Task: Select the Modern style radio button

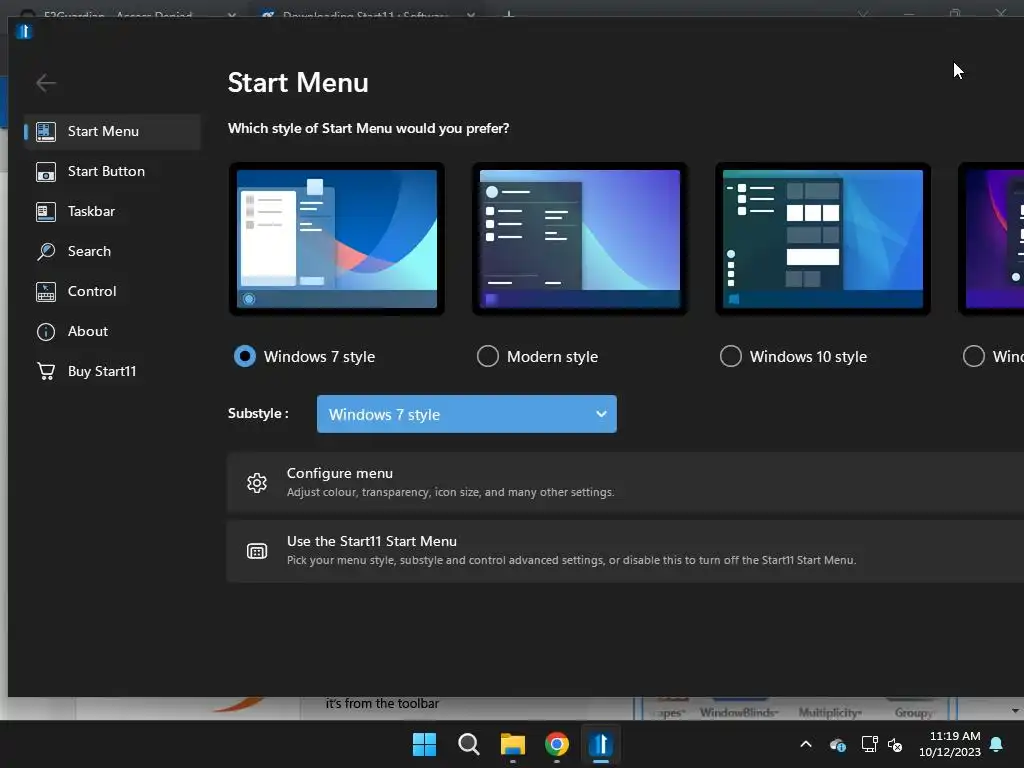Action: [488, 357]
